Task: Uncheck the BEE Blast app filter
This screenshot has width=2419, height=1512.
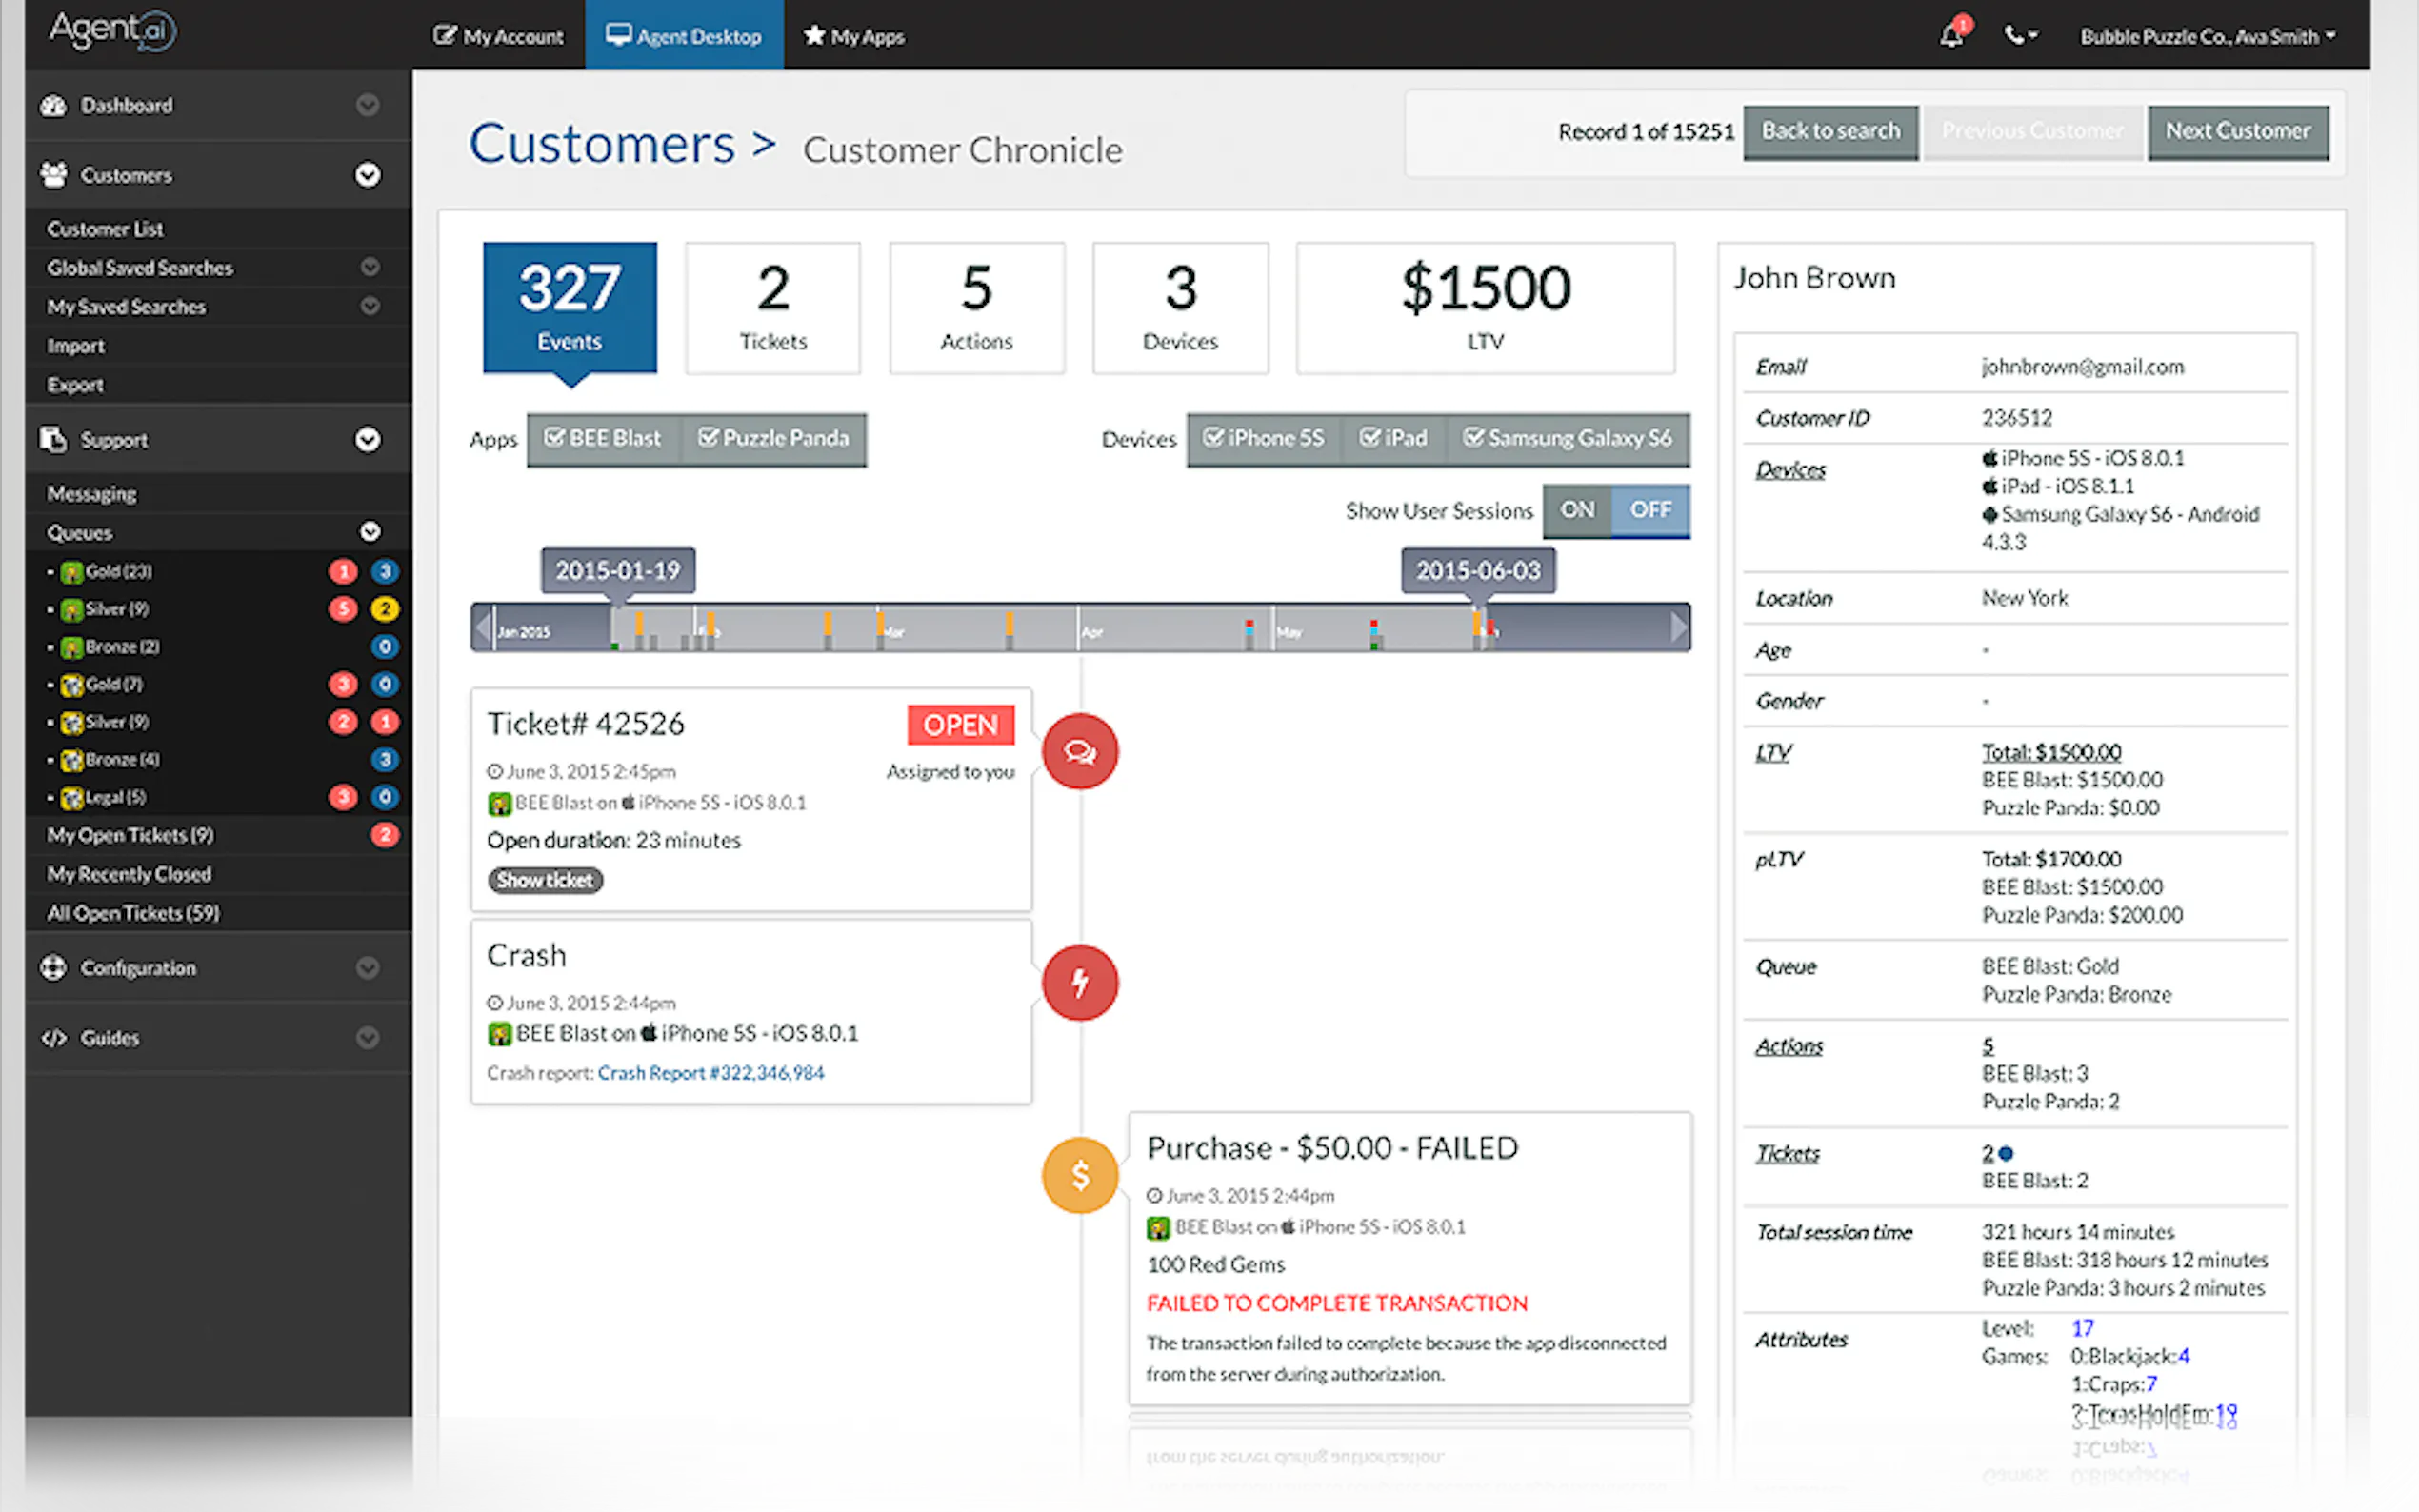Action: coord(602,439)
